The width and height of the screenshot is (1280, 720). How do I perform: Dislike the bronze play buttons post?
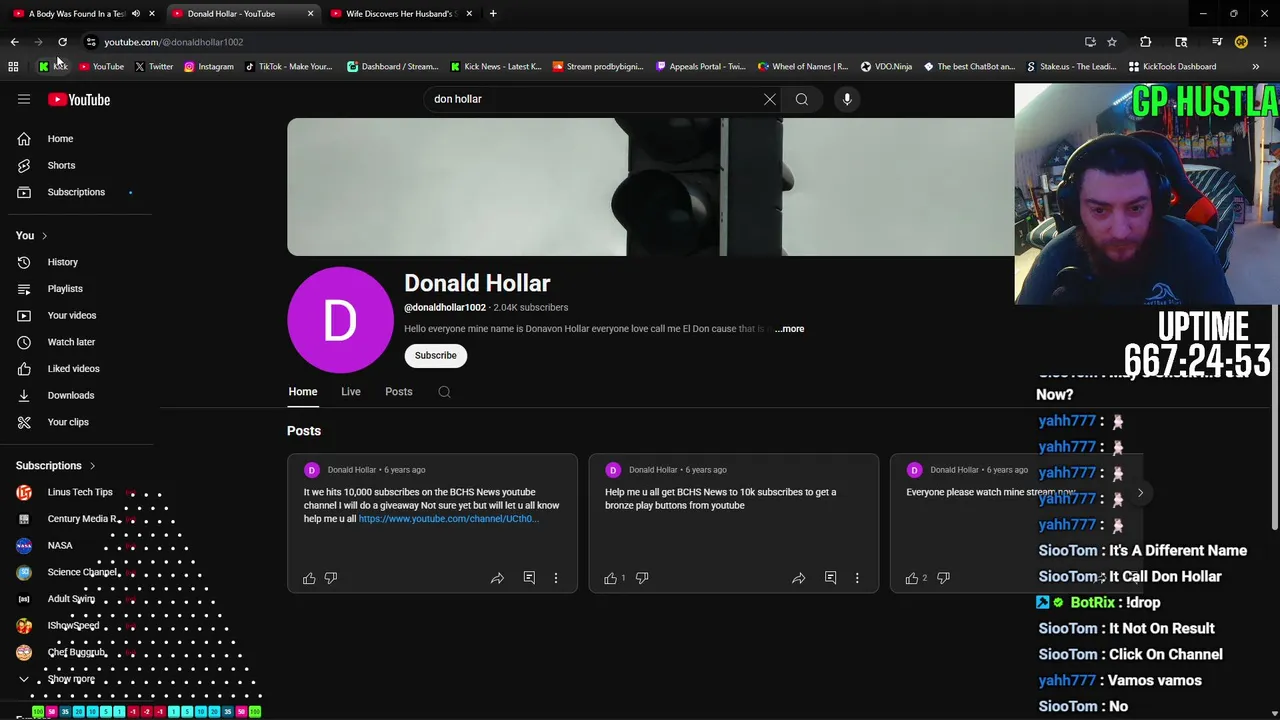point(642,578)
